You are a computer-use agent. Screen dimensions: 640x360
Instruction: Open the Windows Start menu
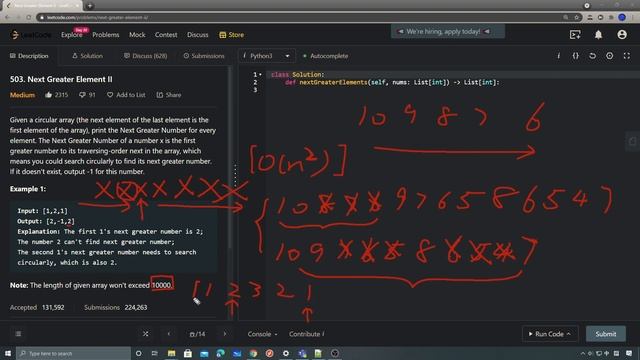tap(8, 353)
